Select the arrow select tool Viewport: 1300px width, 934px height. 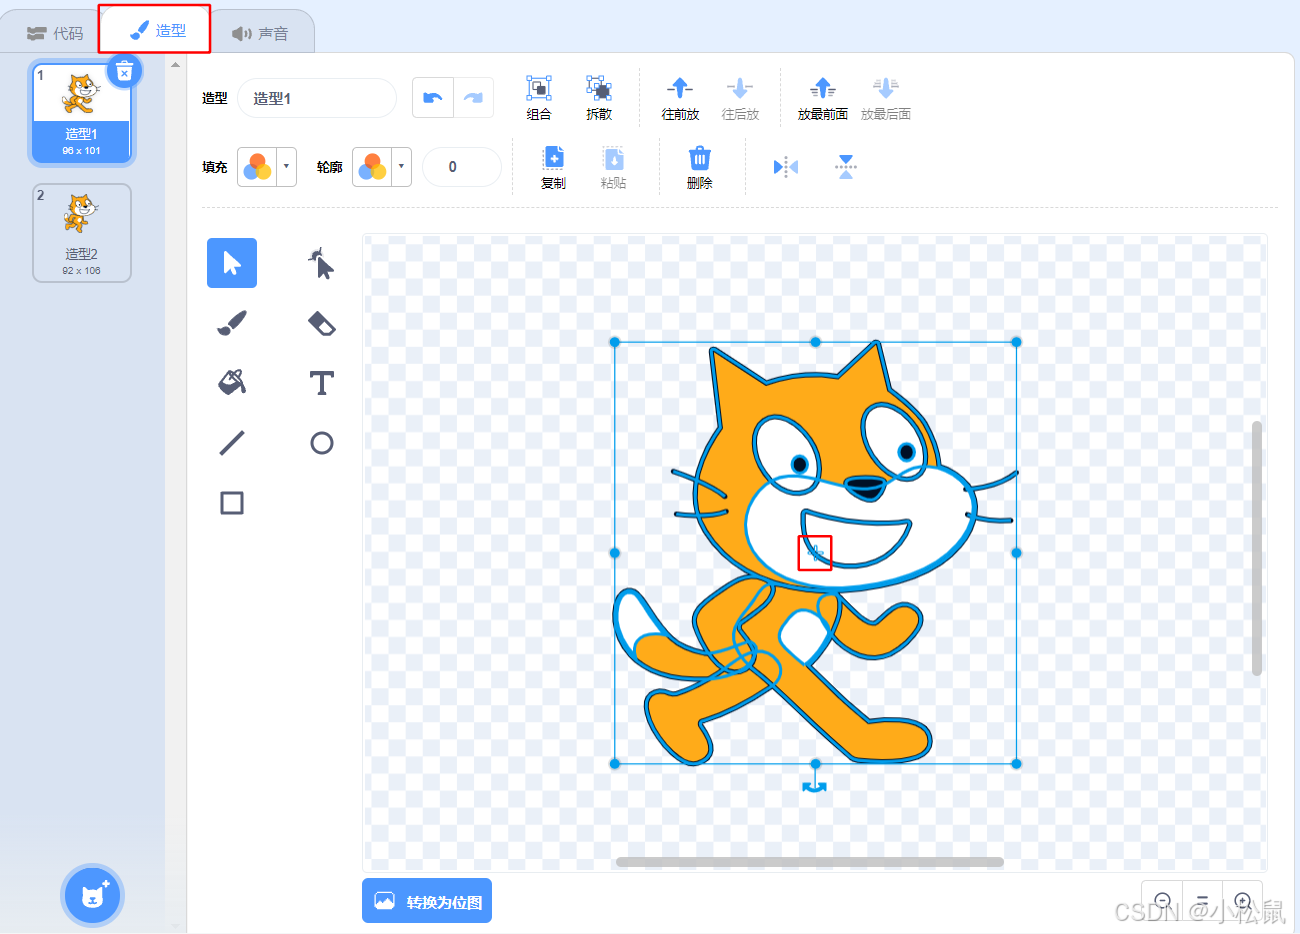[x=232, y=263]
